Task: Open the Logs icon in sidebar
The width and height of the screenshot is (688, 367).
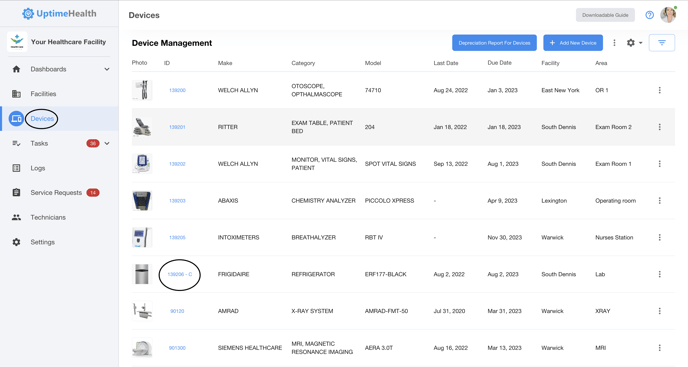Action: coord(16,168)
